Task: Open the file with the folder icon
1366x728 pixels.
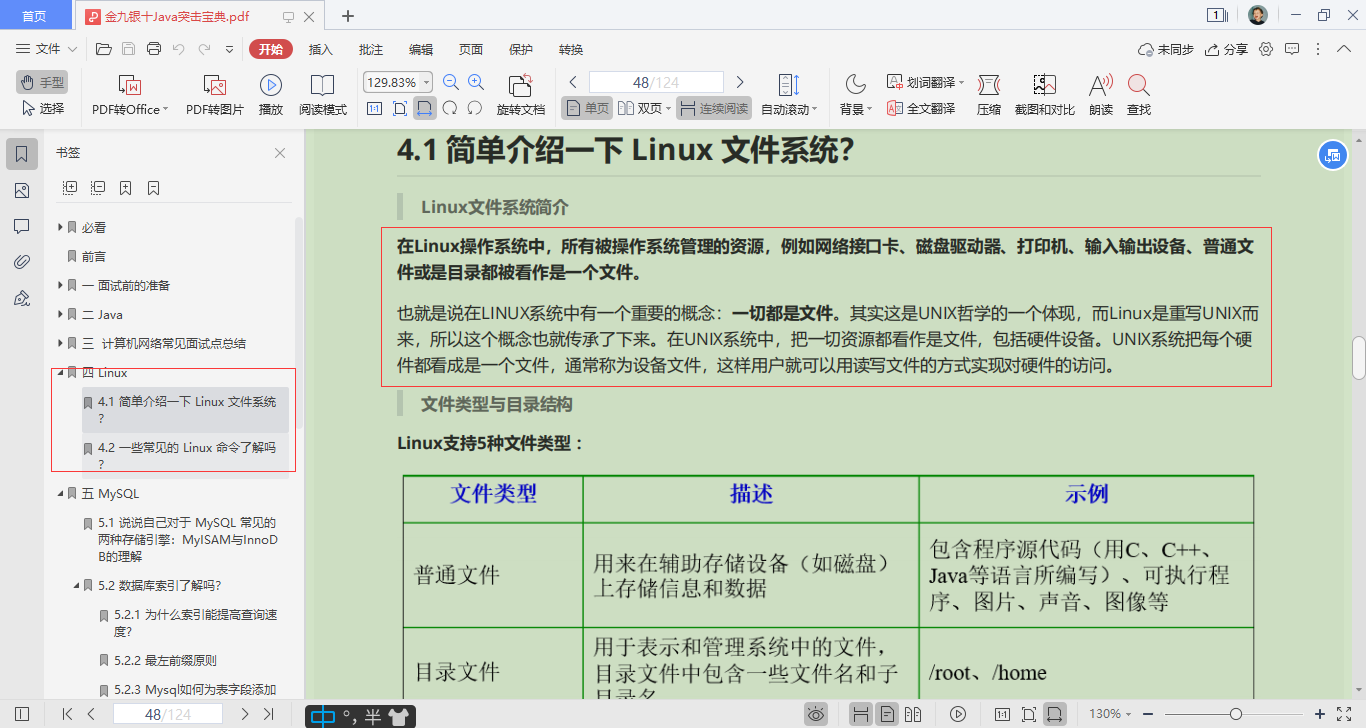Action: point(103,49)
